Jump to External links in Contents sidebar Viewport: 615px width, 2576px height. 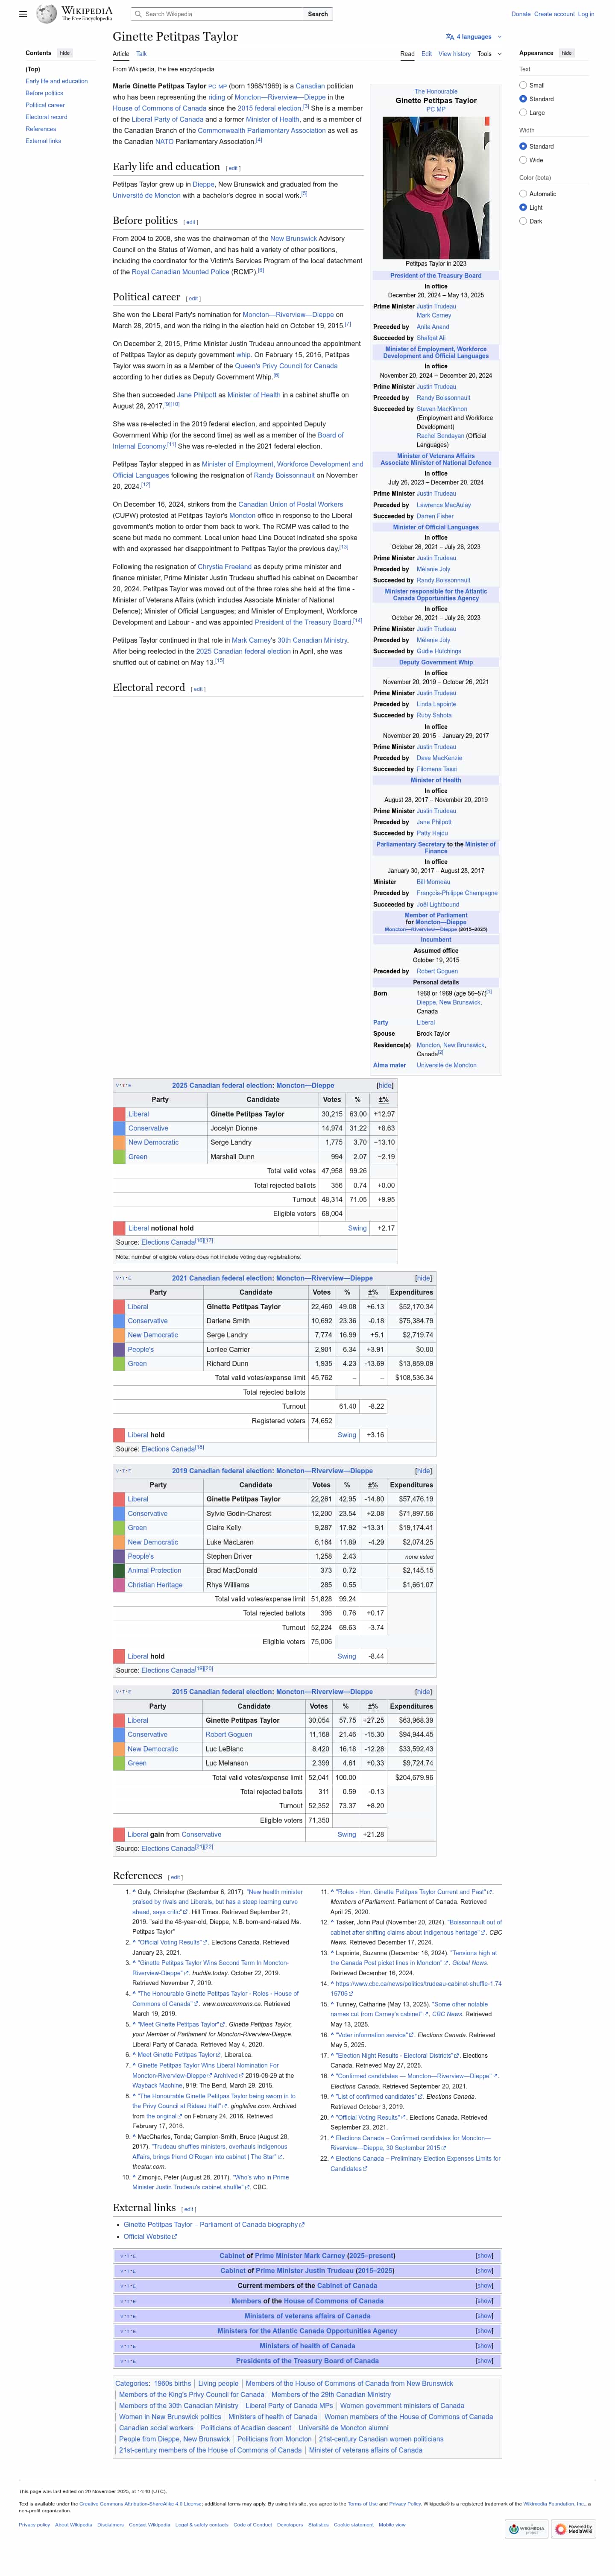point(43,141)
